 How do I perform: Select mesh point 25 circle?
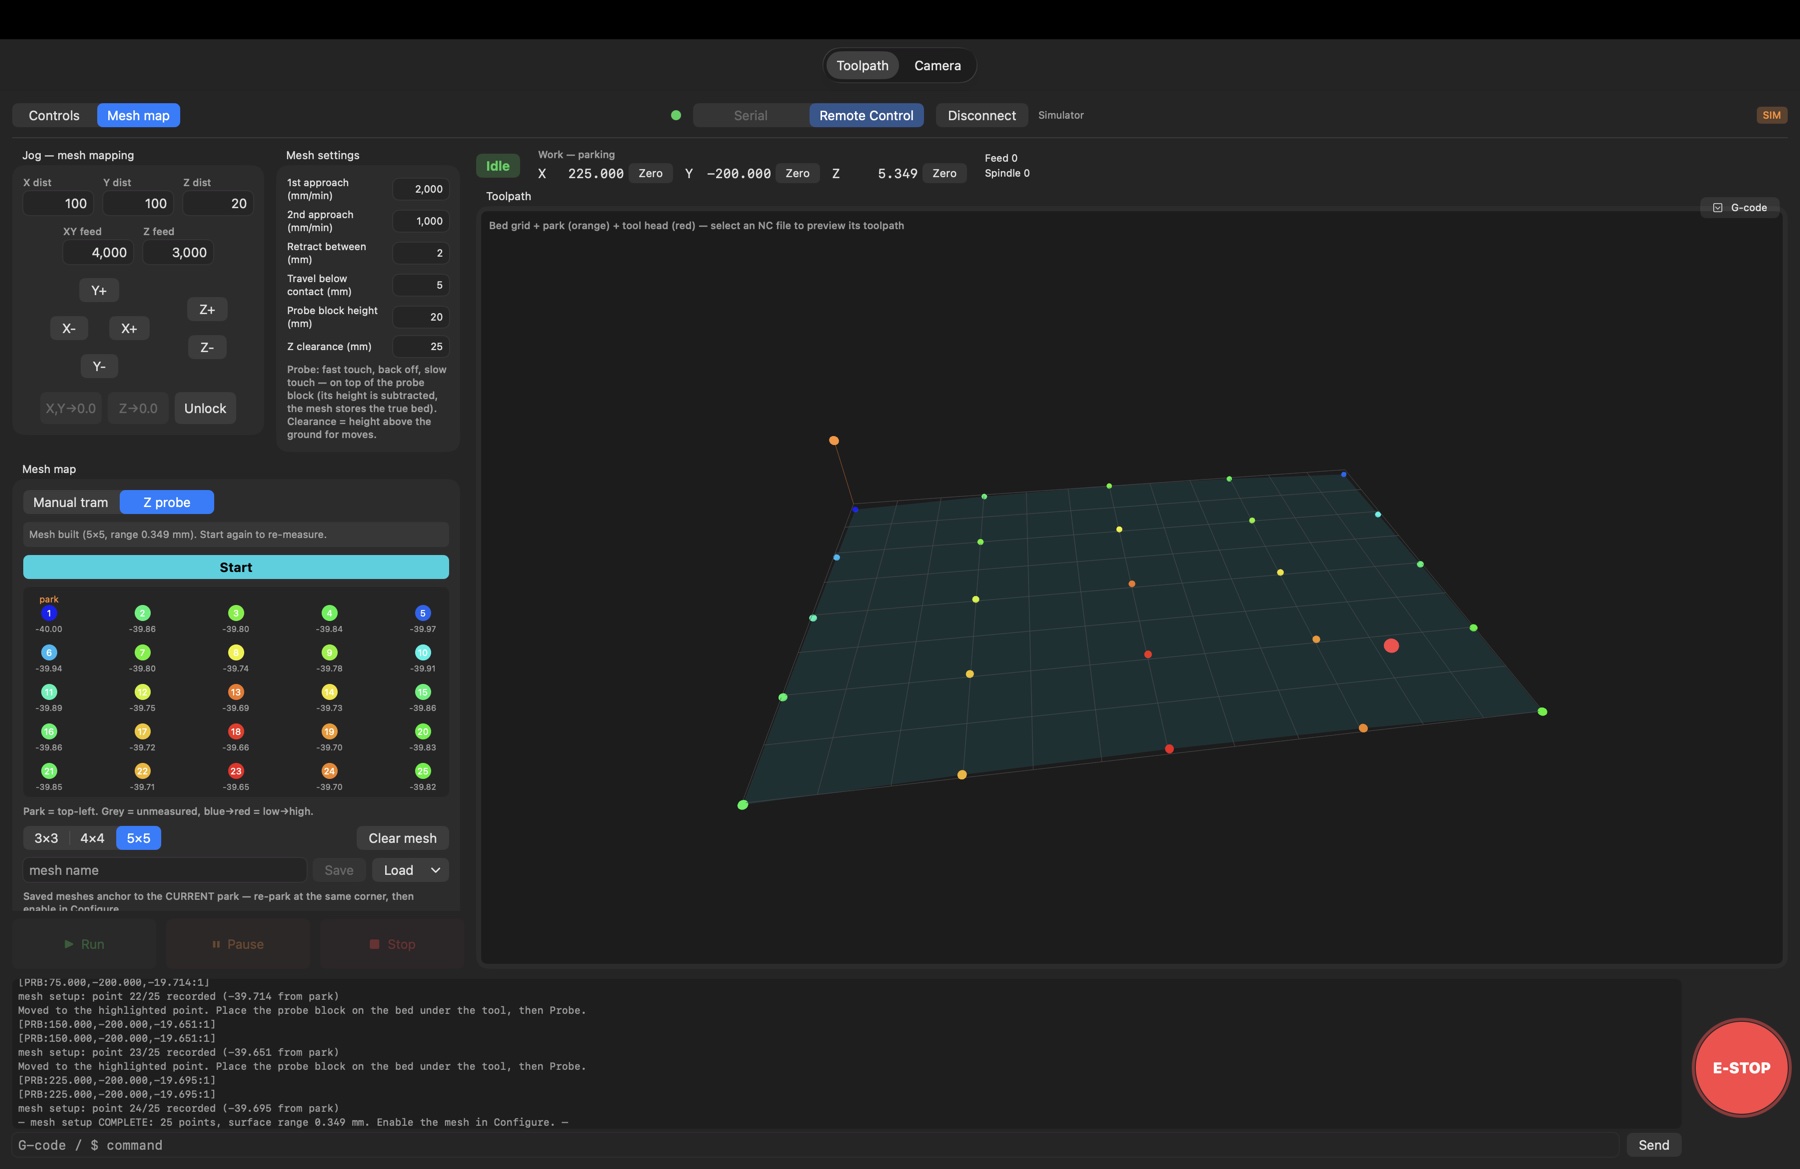pos(423,771)
